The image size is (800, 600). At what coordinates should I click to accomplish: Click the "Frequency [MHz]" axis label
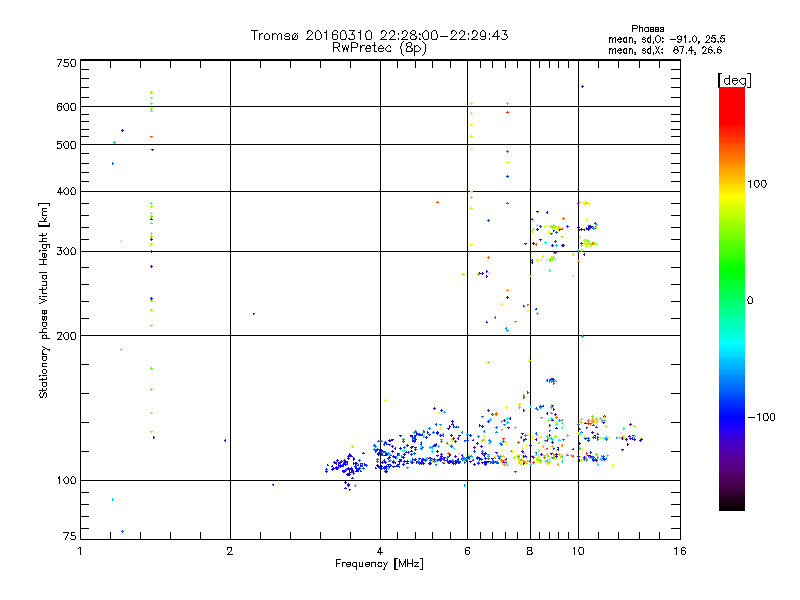point(379,564)
